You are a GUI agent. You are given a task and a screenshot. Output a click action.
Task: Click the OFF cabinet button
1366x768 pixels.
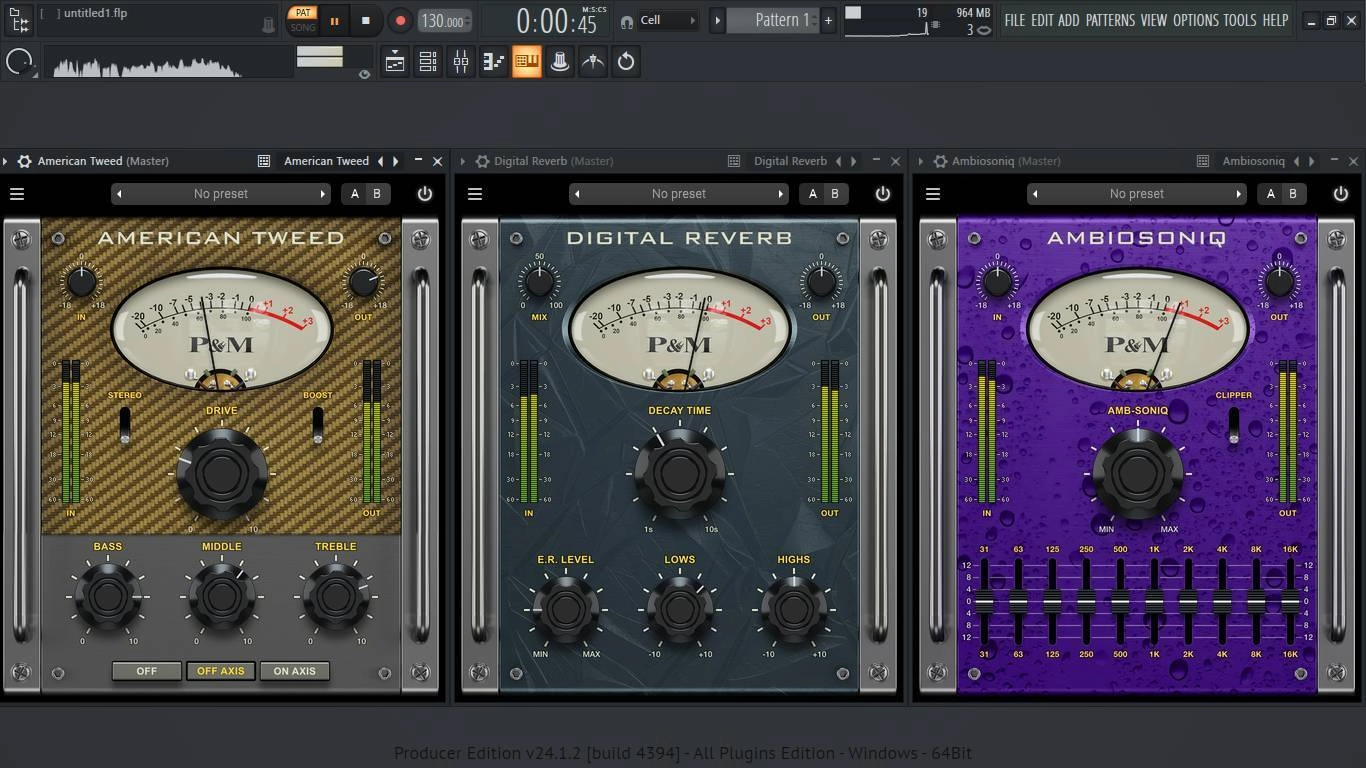(x=147, y=671)
